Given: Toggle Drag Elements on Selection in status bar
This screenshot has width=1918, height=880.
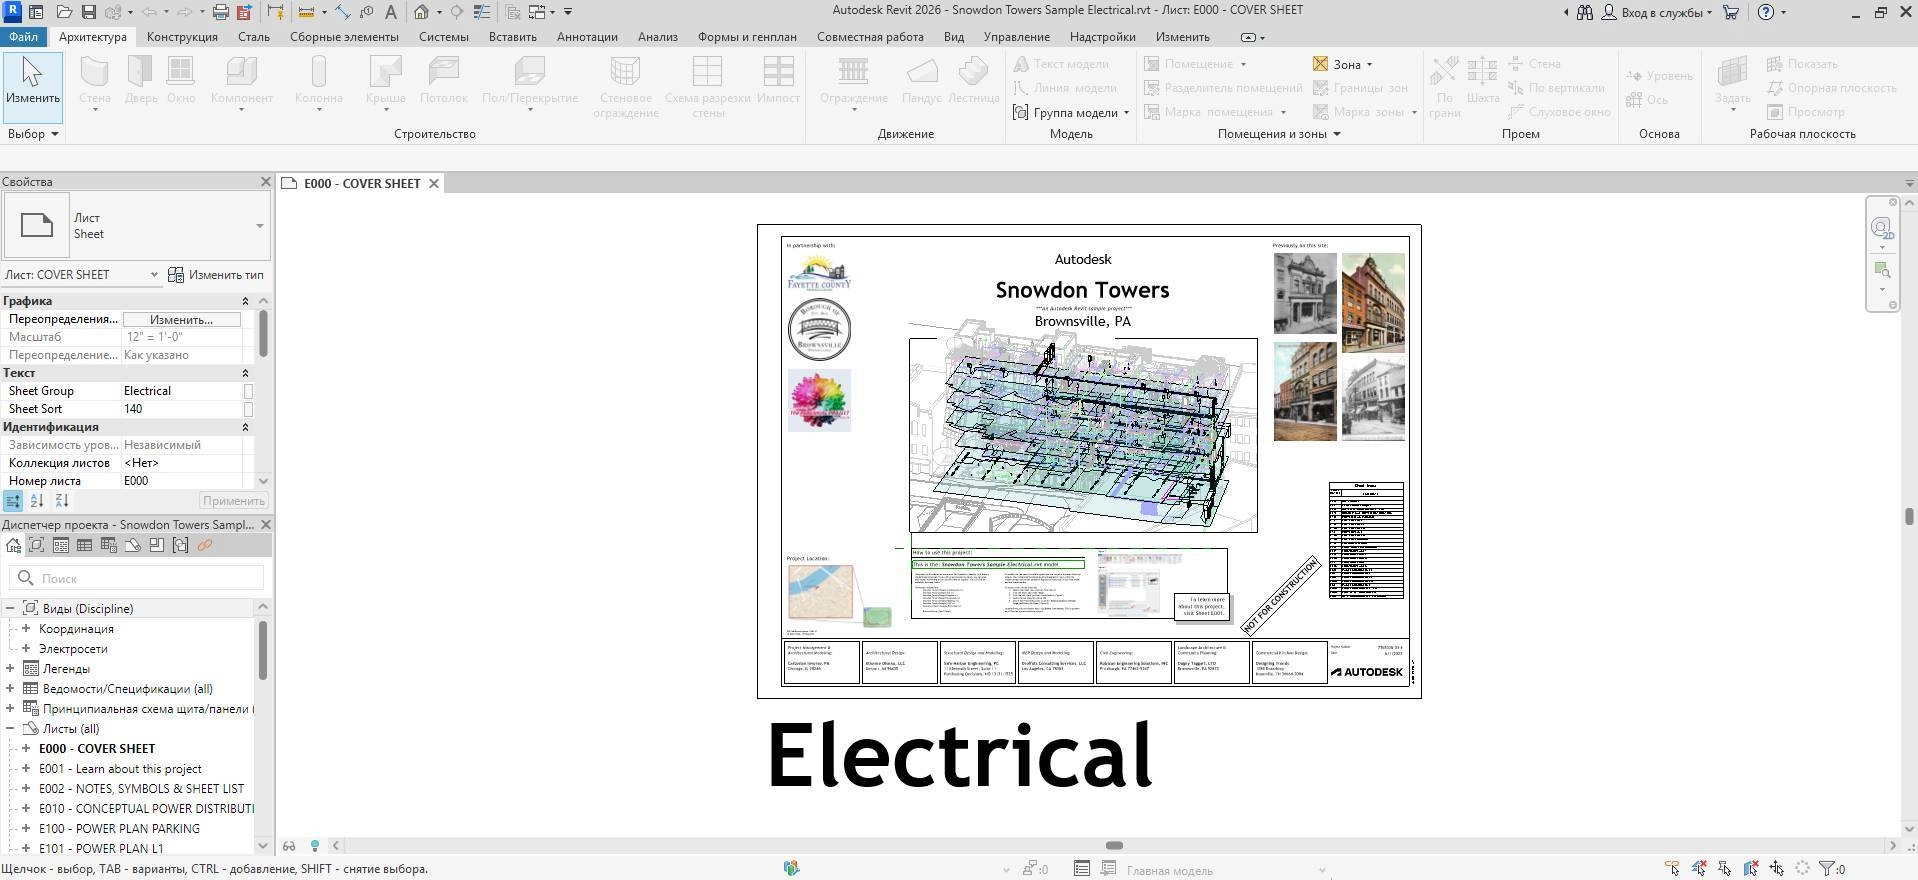Looking at the screenshot, I should (x=1776, y=869).
